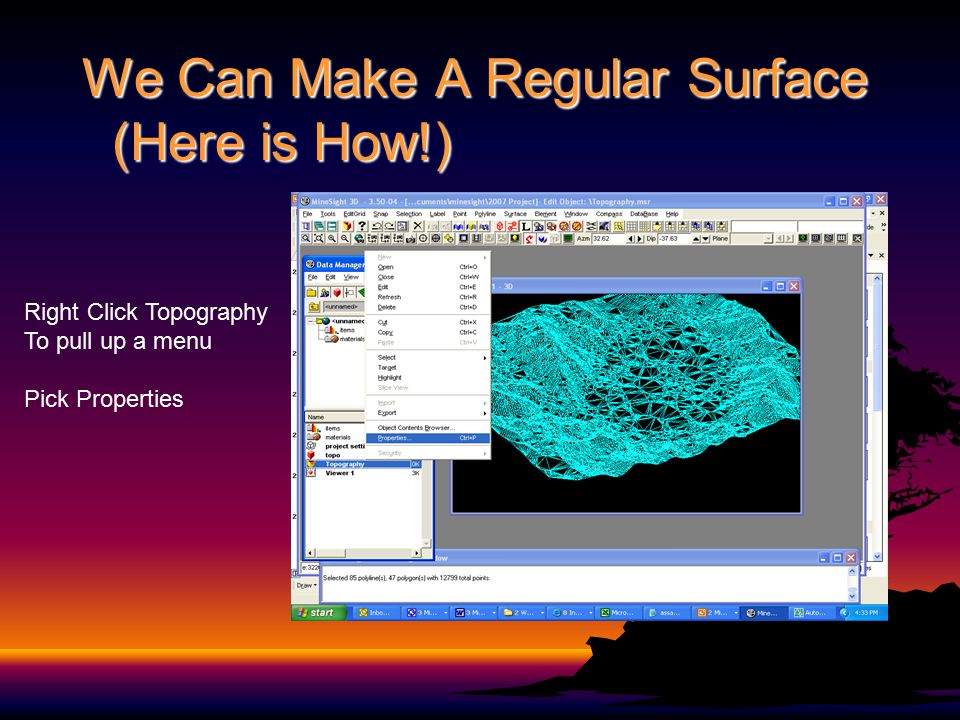Click the people icon in Data Manager toolbar
Image resolution: width=960 pixels, height=720 pixels.
(x=324, y=293)
